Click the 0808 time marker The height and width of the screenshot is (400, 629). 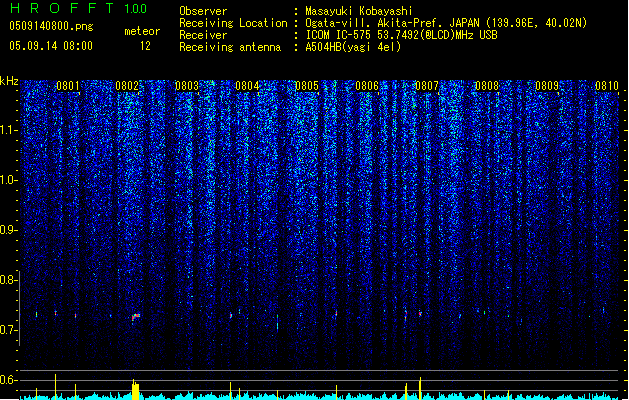[487, 86]
